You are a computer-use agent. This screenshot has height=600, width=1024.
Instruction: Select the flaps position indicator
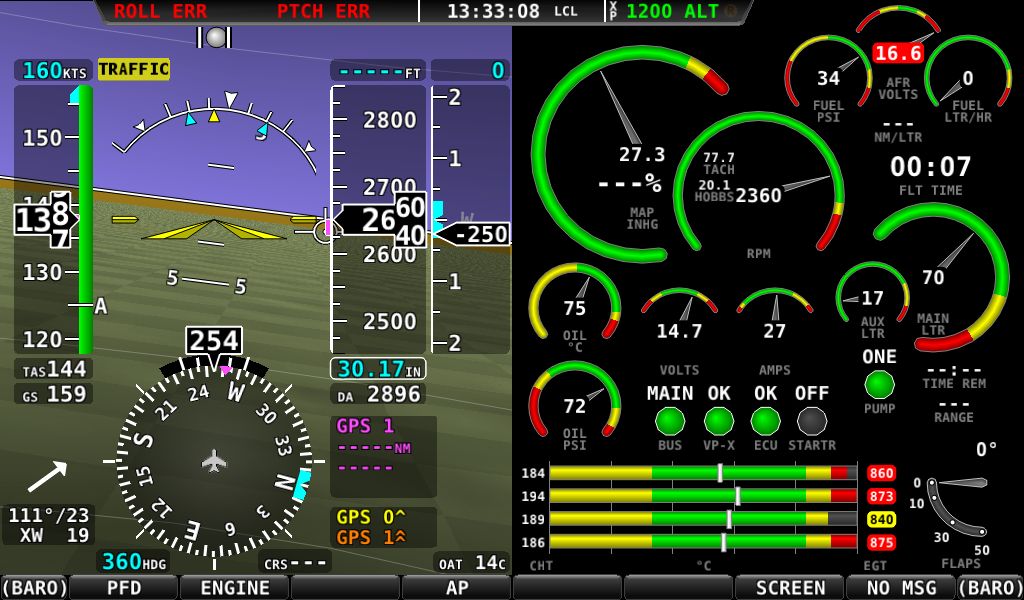957,506
